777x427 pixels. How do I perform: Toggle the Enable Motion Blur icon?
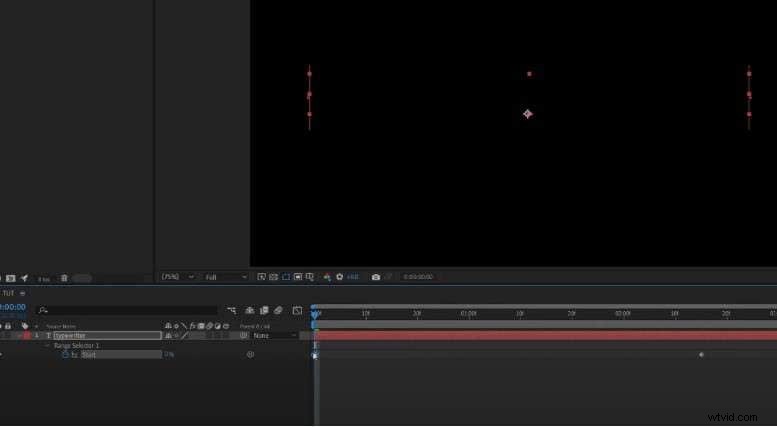[x=278, y=310]
